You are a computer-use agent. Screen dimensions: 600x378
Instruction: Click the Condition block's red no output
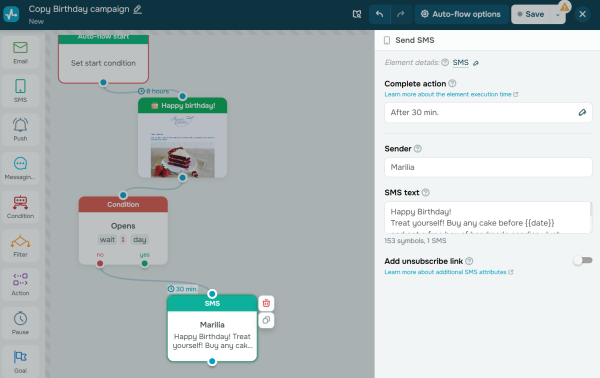(100, 263)
